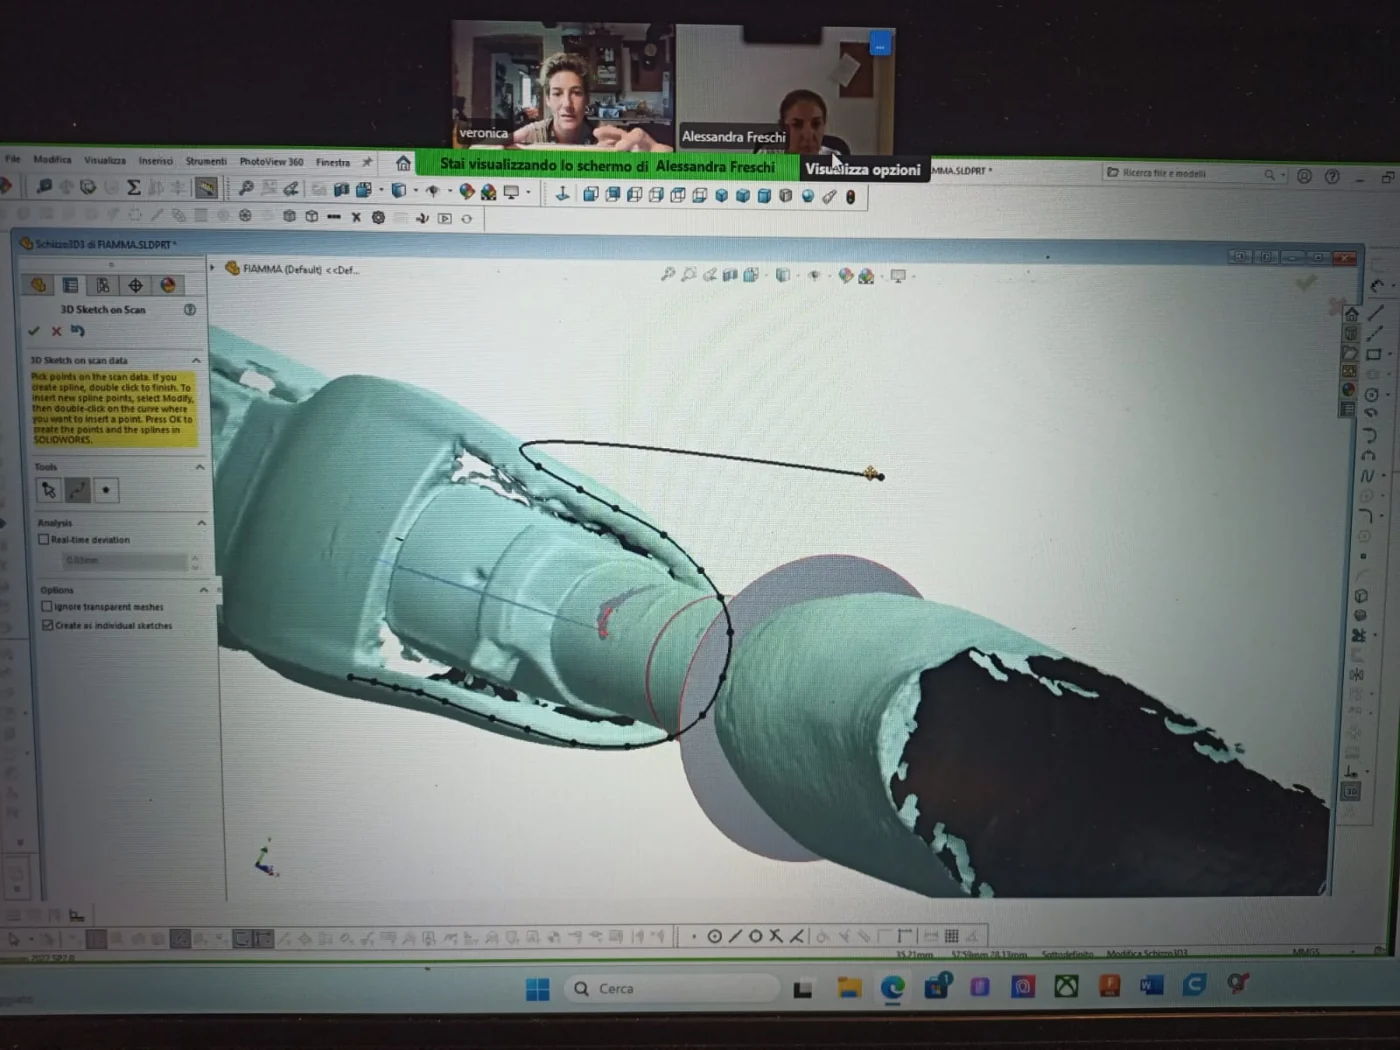This screenshot has height=1050, width=1400.
Task: Select the point creation tool
Action: [x=106, y=490]
